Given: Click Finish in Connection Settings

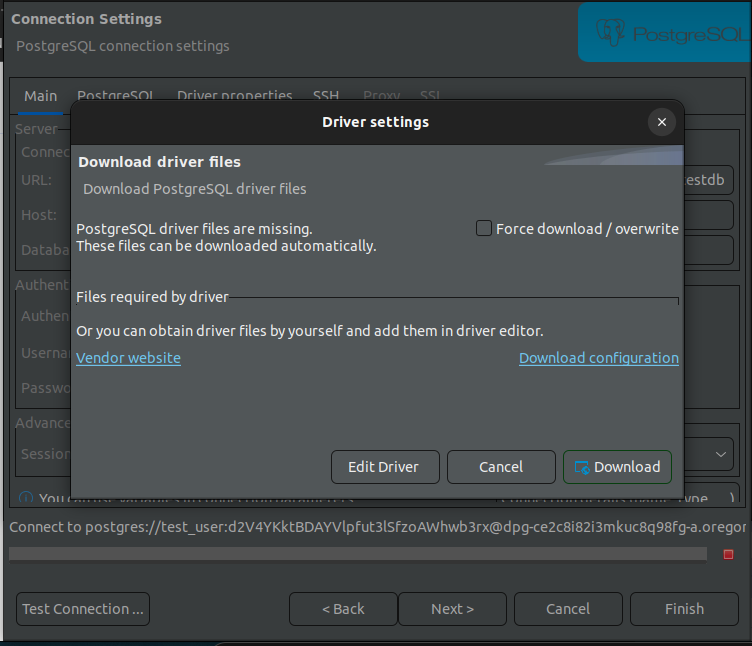Looking at the screenshot, I should (684, 609).
